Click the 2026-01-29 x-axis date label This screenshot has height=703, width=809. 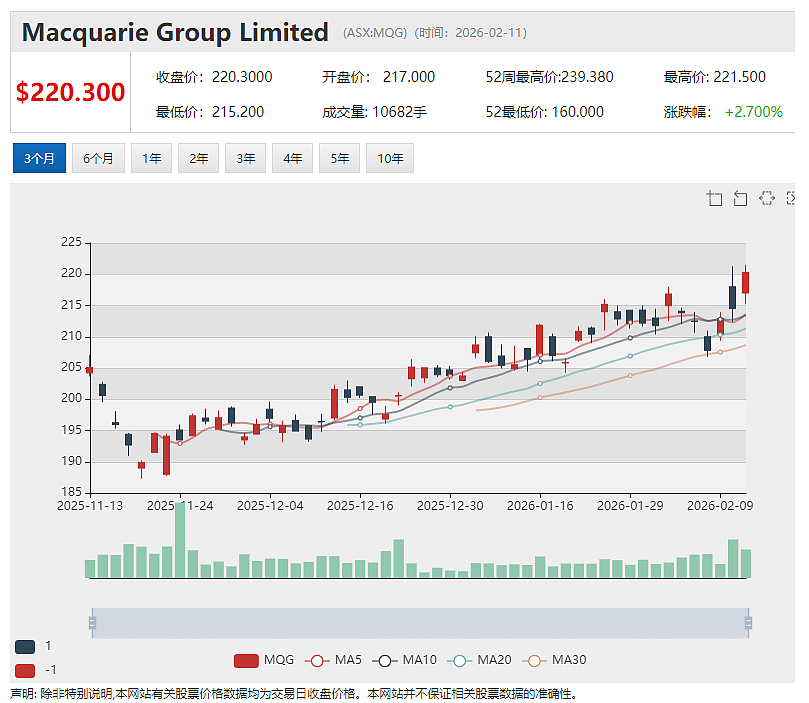[630, 506]
